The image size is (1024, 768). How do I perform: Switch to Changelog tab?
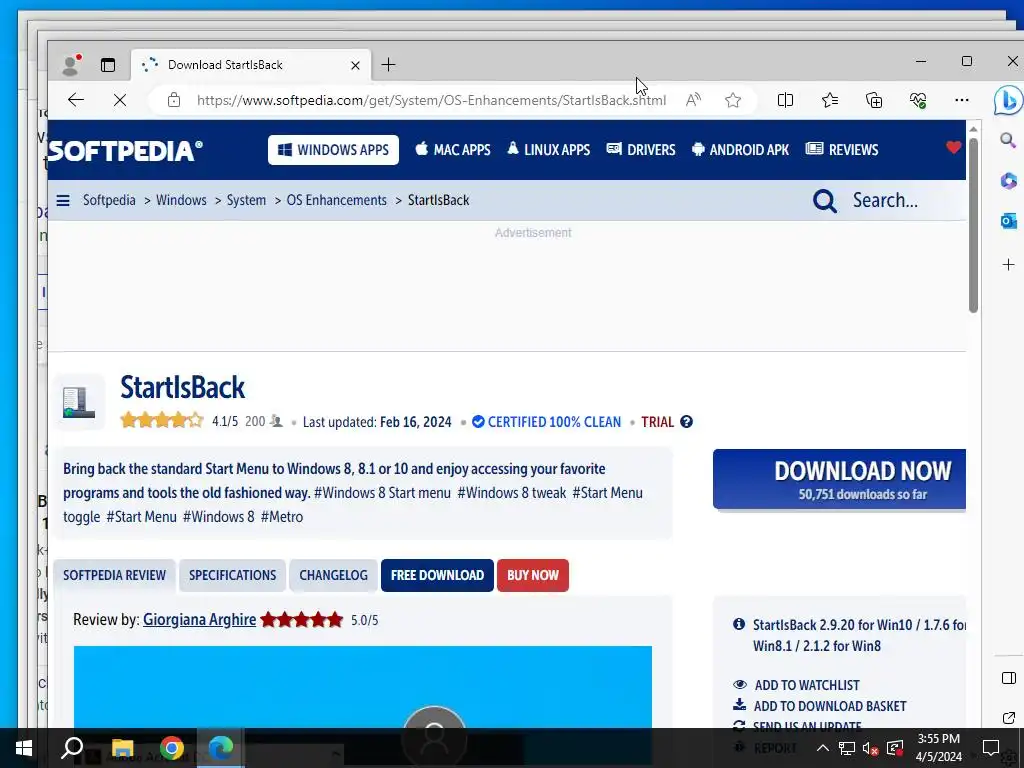pos(333,575)
